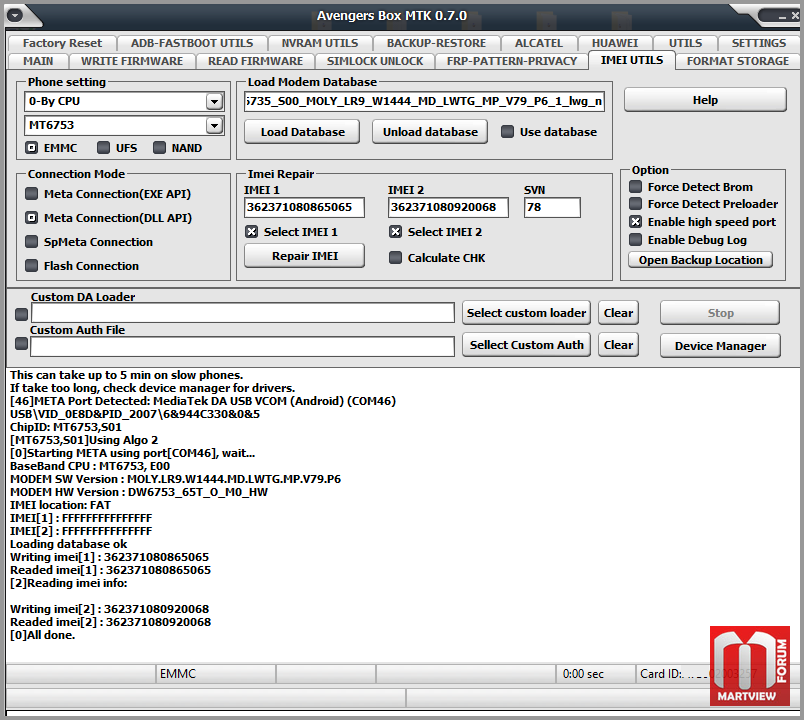
Task: Go to the SIMLOCK UNLOCK tab
Action: pos(375,61)
